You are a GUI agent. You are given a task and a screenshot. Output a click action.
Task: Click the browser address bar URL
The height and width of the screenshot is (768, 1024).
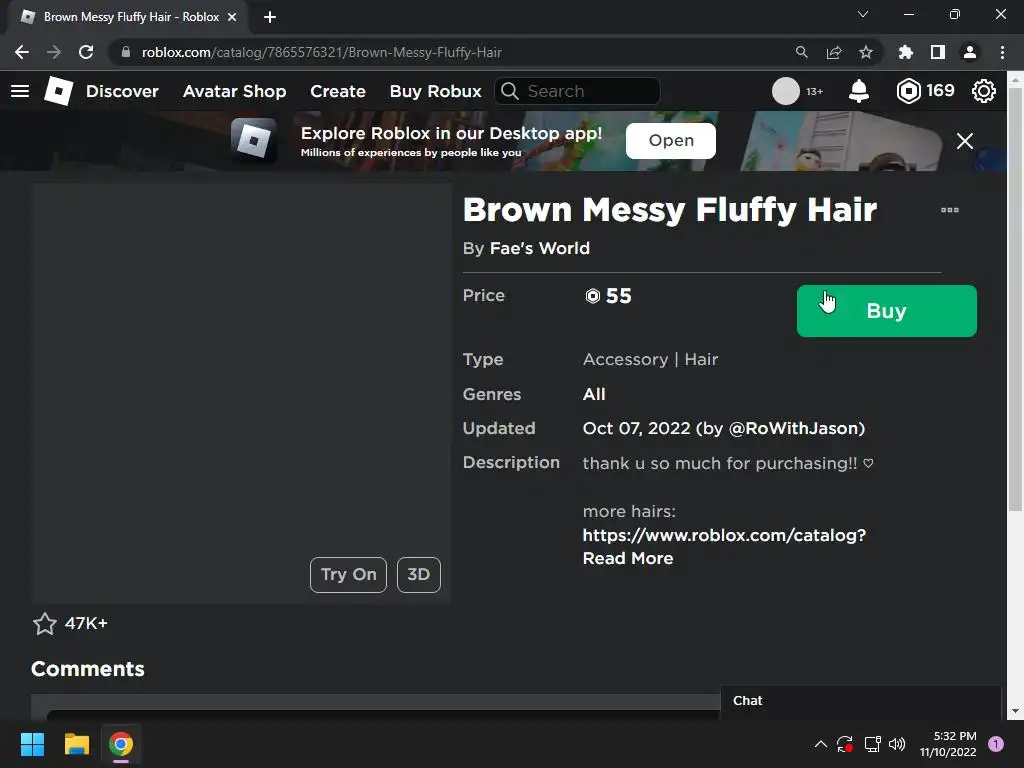[x=321, y=52]
